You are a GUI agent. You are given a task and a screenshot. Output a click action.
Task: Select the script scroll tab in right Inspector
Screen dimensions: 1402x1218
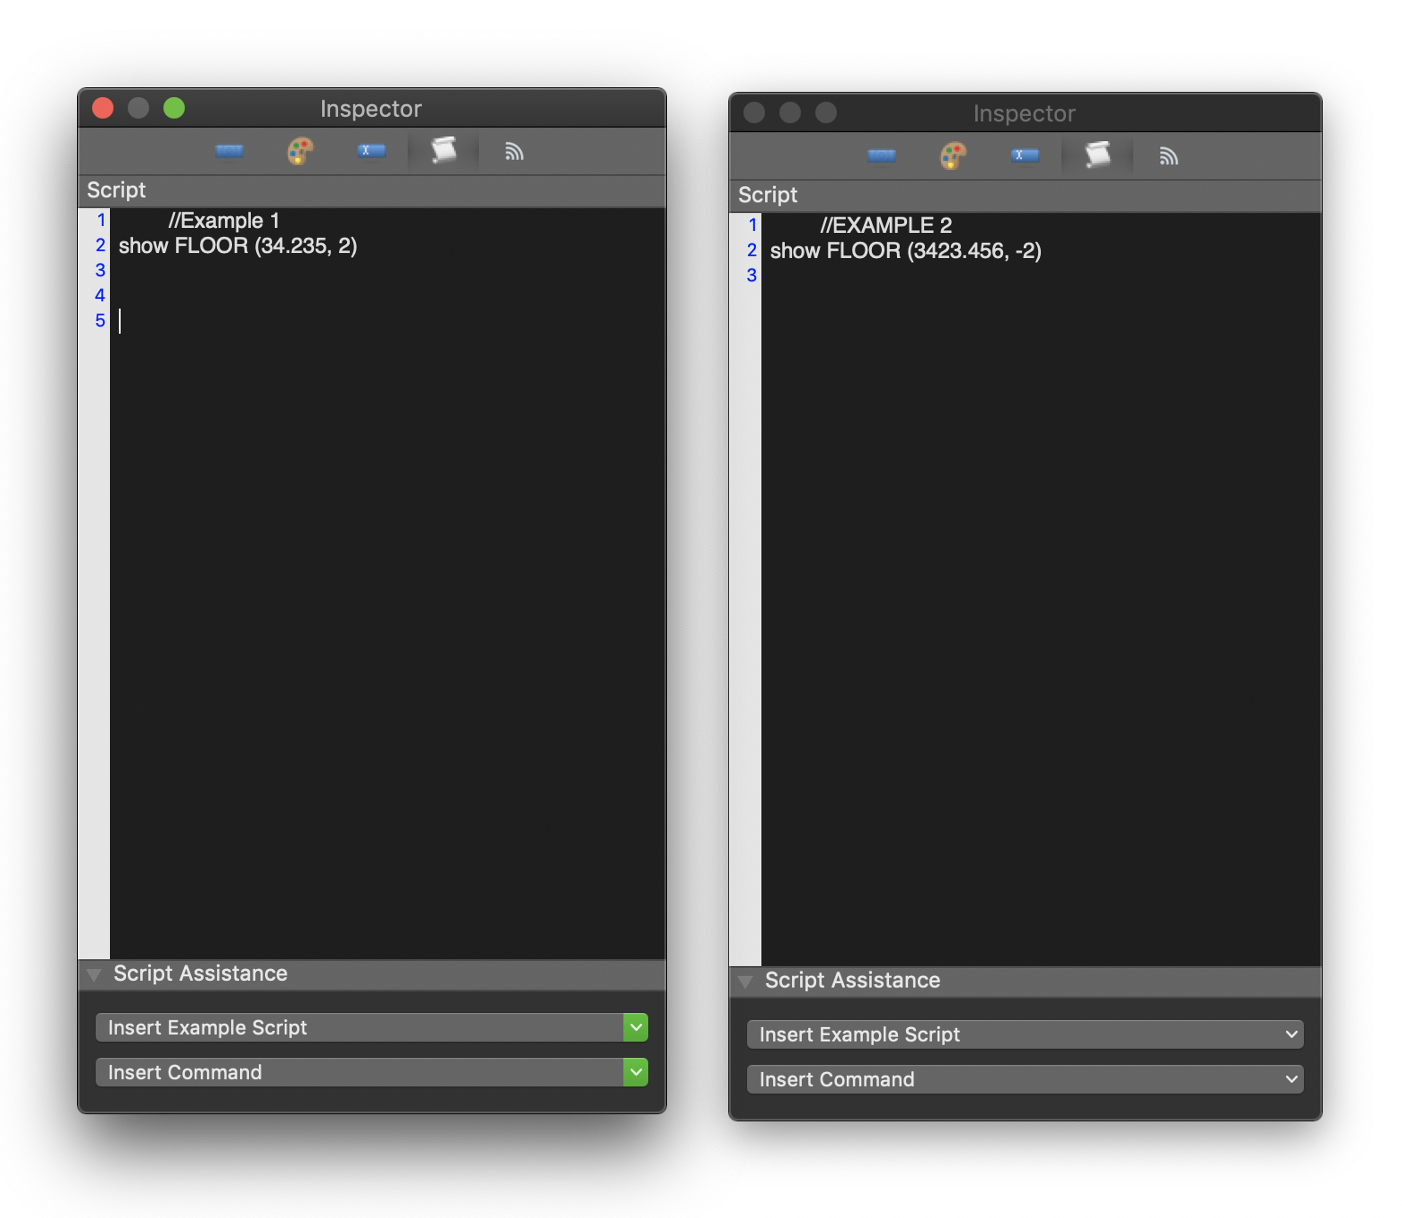pos(1097,155)
